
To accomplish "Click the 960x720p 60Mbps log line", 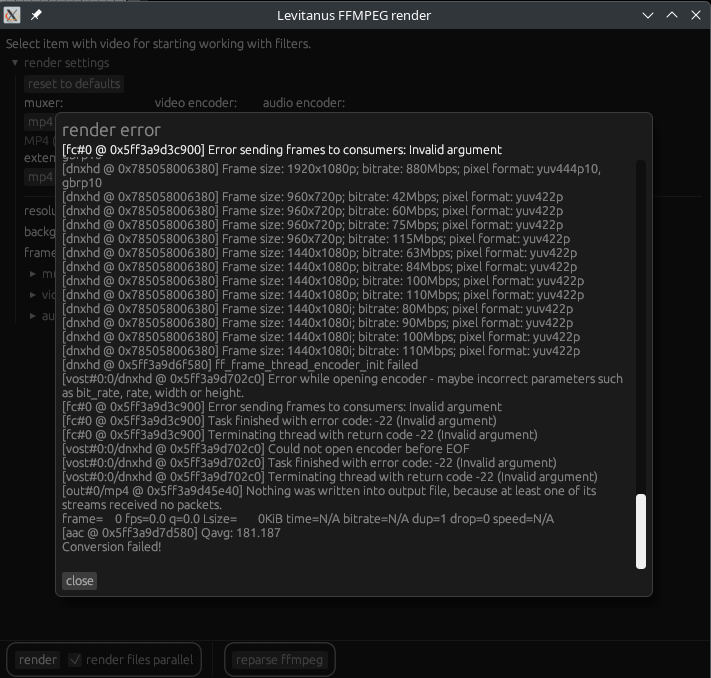I will coord(312,210).
